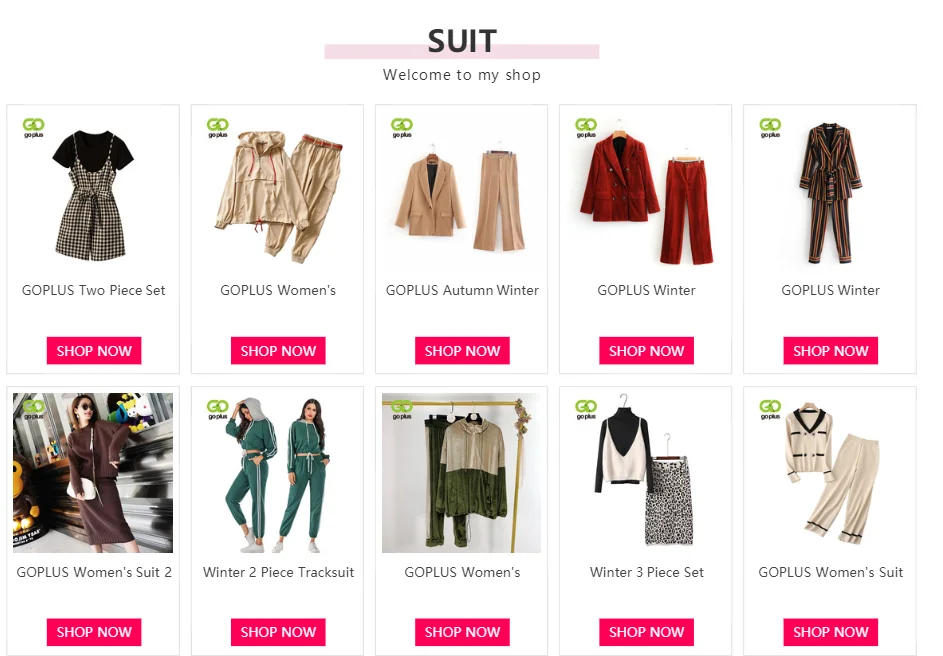
Task: Click the SUIT section heading
Action: click(x=462, y=41)
